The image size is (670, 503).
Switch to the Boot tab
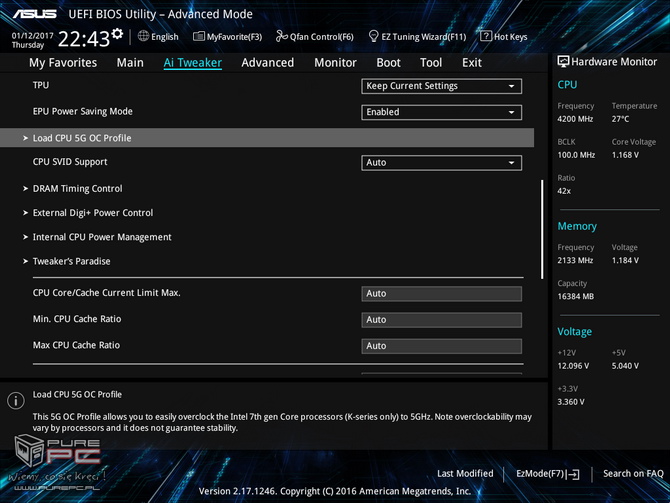388,63
